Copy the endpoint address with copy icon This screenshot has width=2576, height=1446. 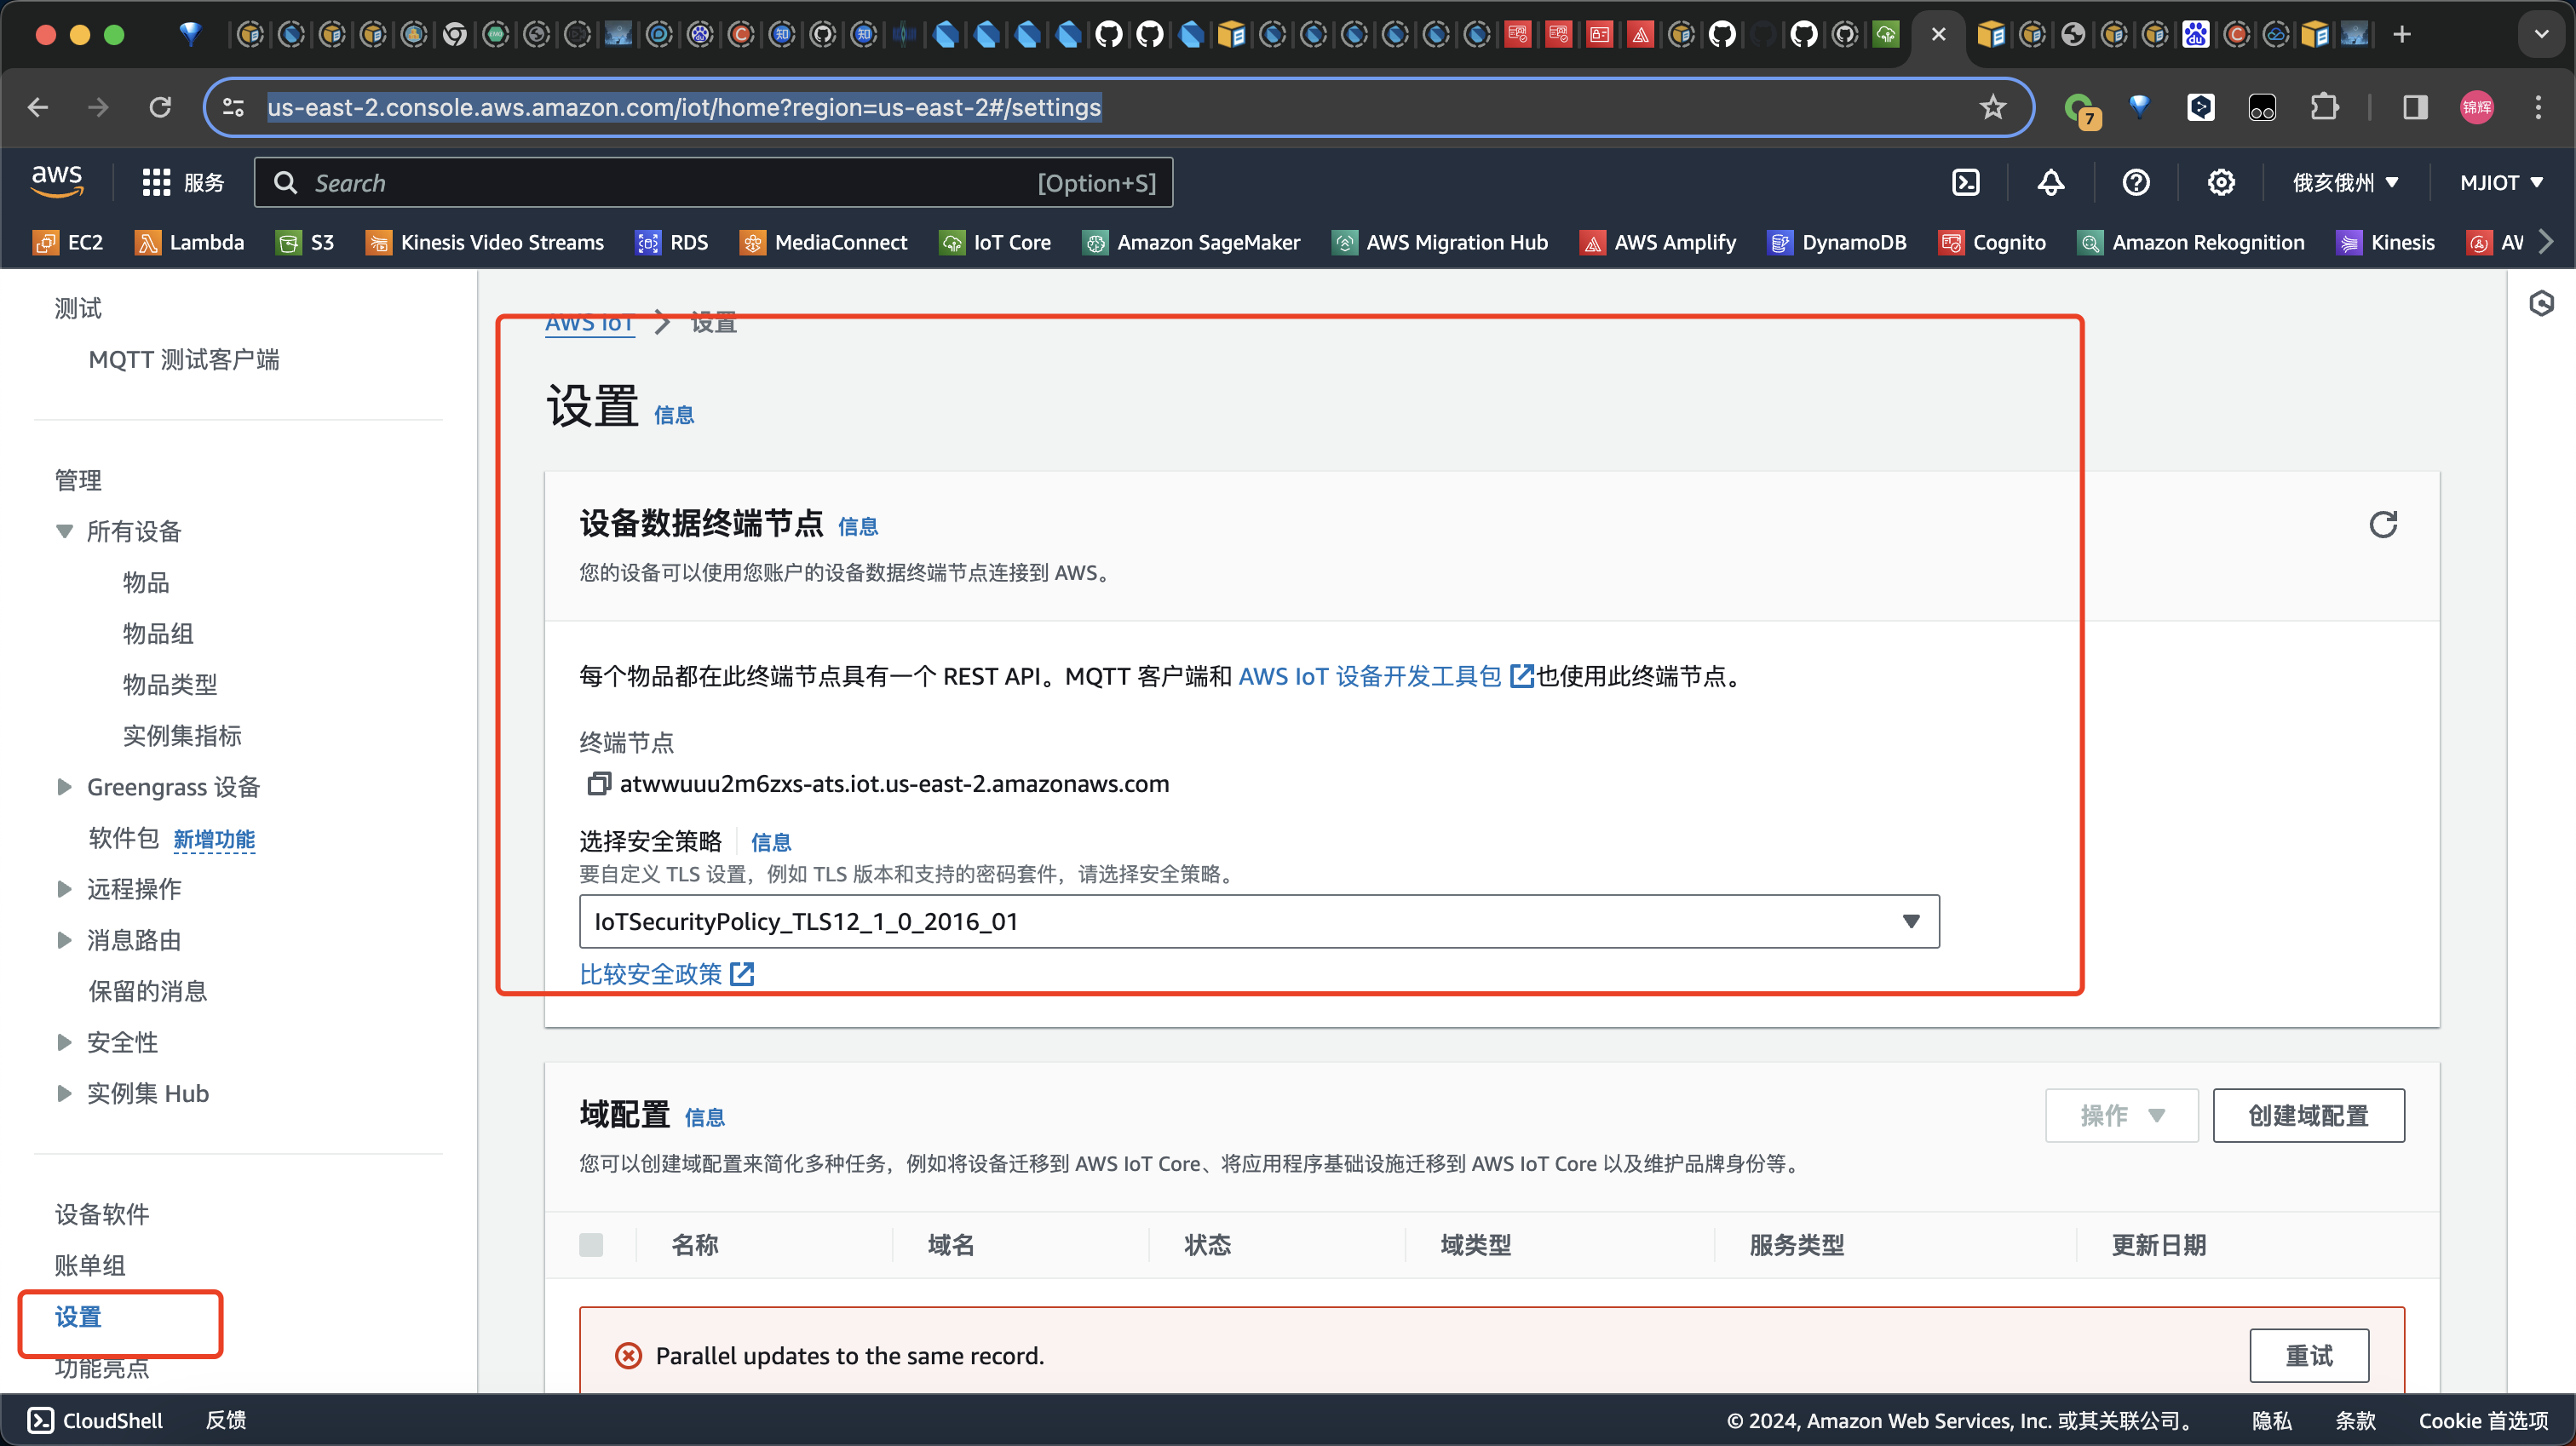(x=598, y=783)
